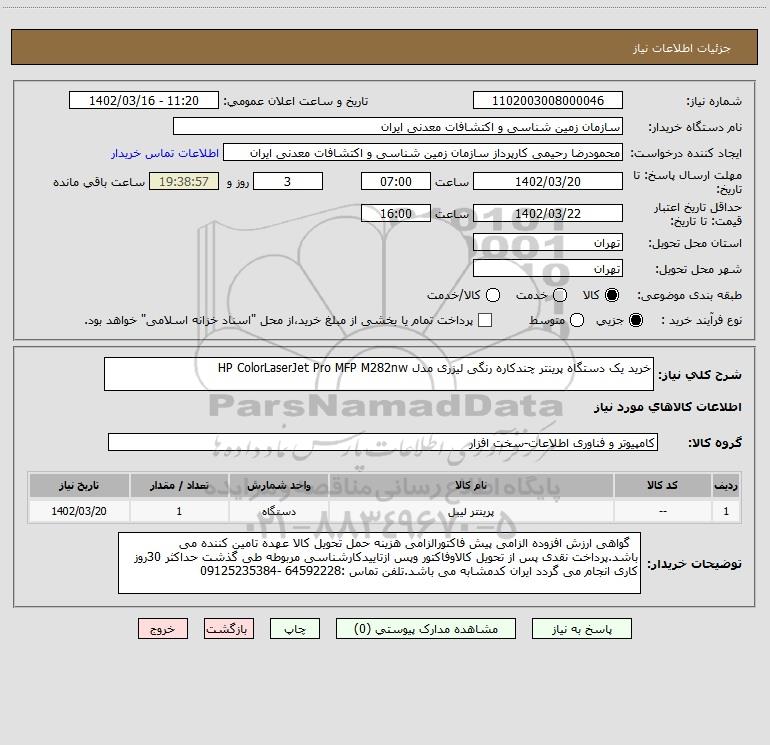Click the 'ایجاد کننده درخواست' label

click(x=686, y=153)
